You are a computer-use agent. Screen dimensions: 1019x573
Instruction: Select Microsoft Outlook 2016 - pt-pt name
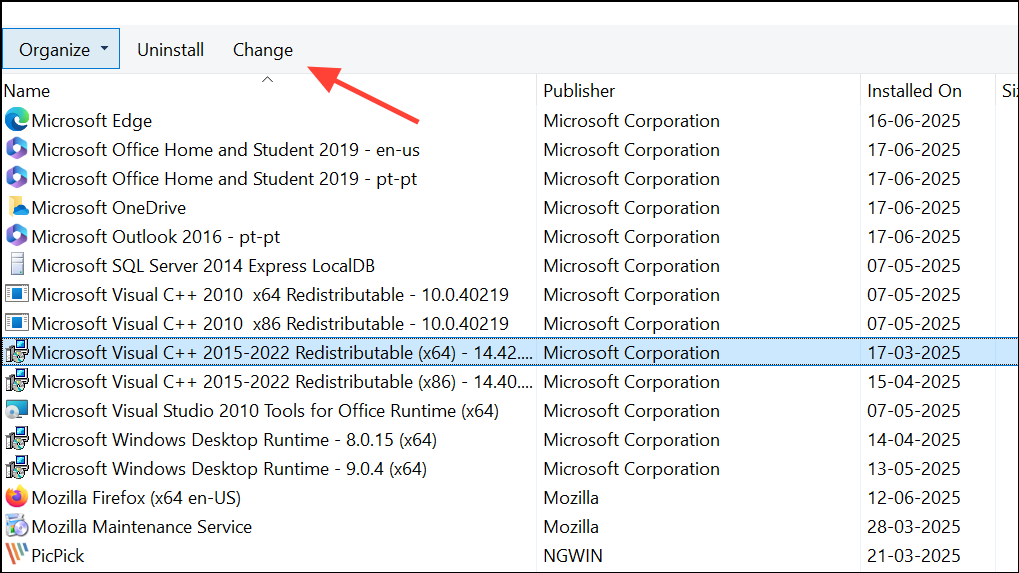pyautogui.click(x=155, y=237)
